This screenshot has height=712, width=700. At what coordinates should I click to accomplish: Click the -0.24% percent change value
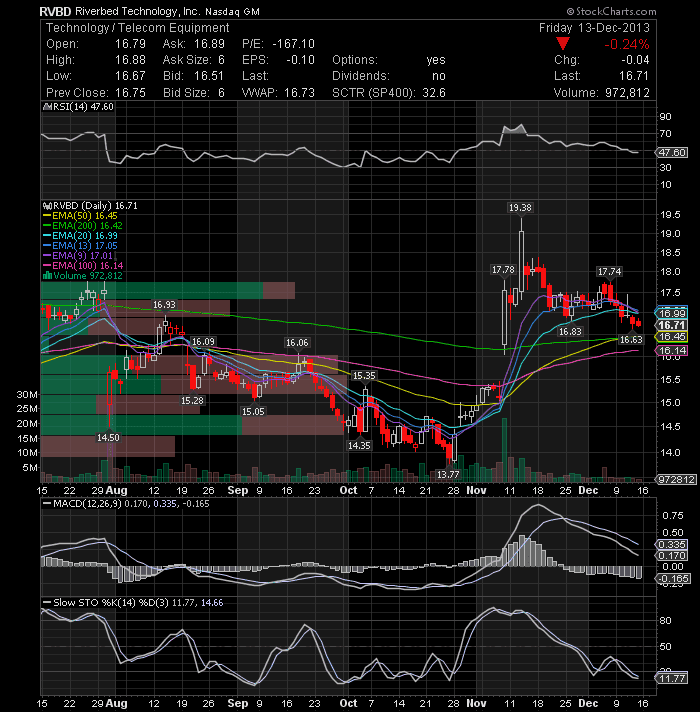626,44
